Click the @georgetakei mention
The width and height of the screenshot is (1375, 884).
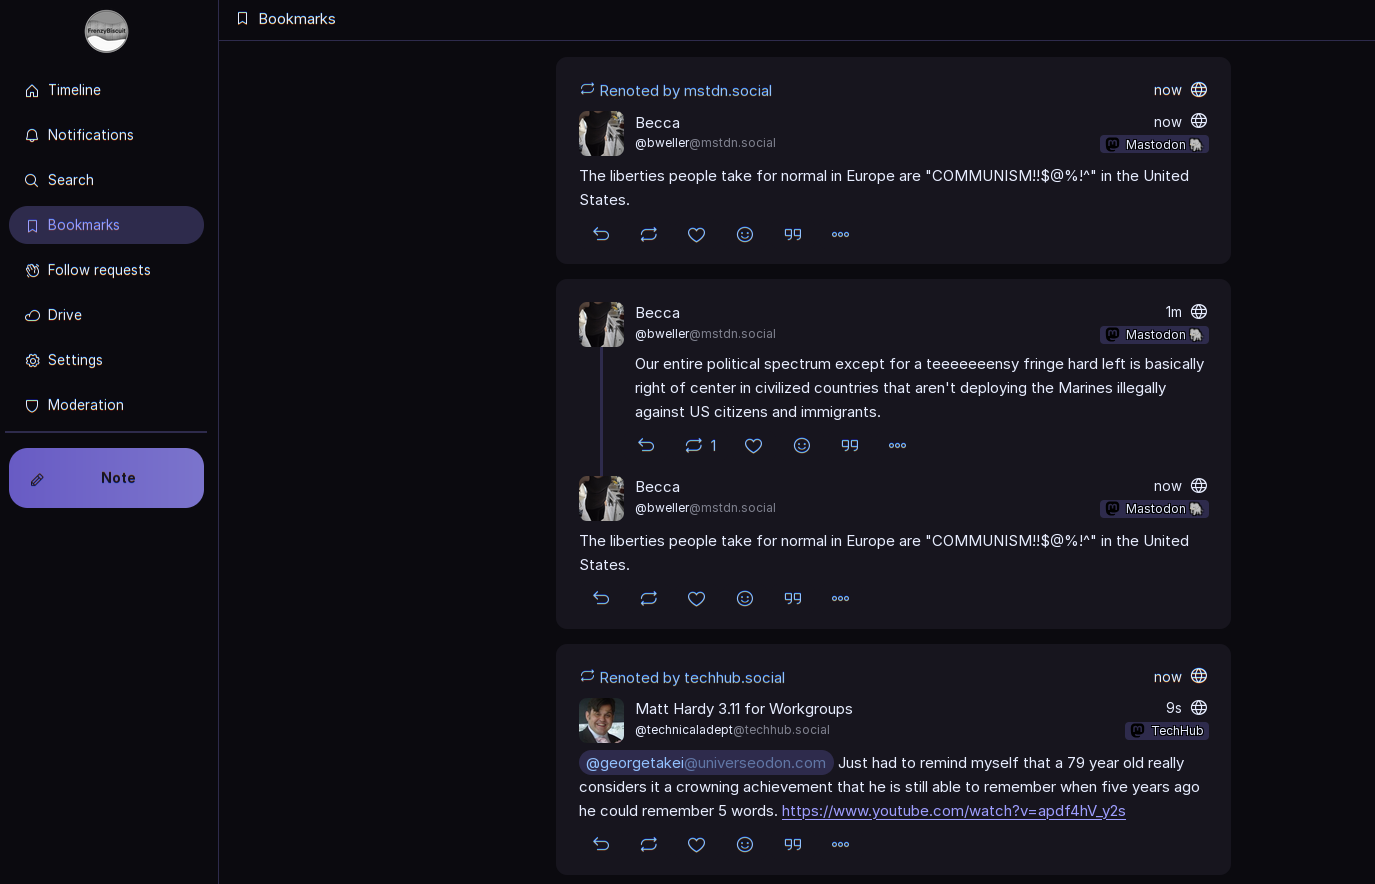(705, 763)
